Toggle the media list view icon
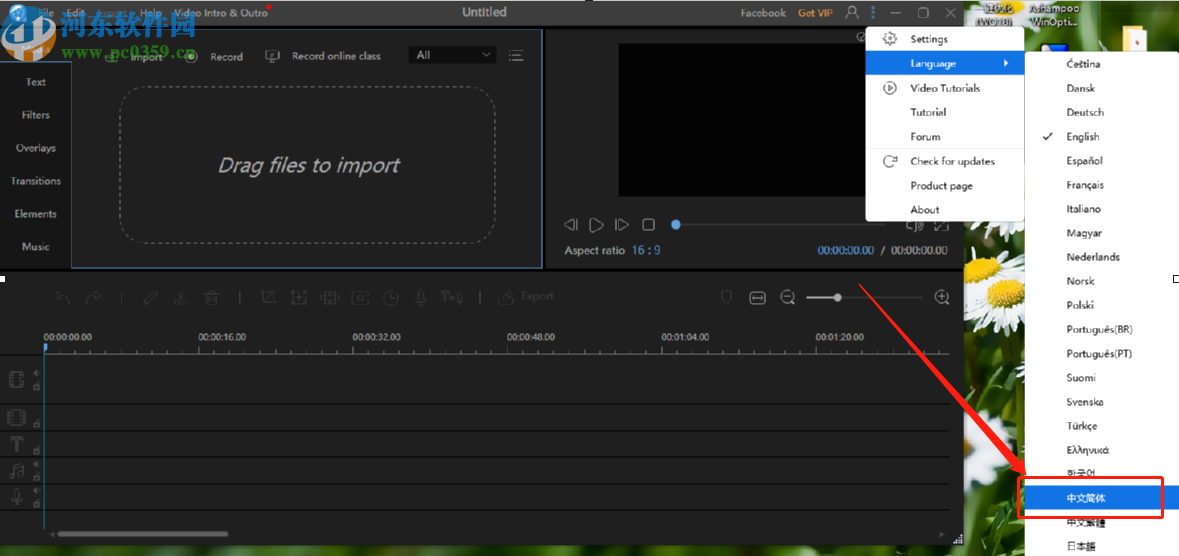 [516, 56]
